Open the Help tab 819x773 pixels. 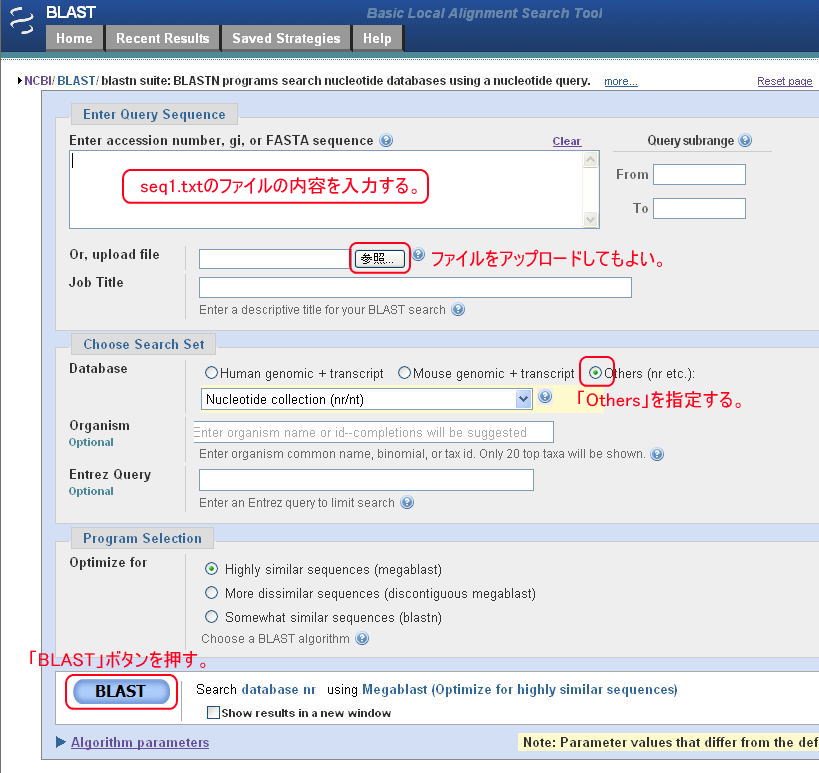[x=377, y=39]
